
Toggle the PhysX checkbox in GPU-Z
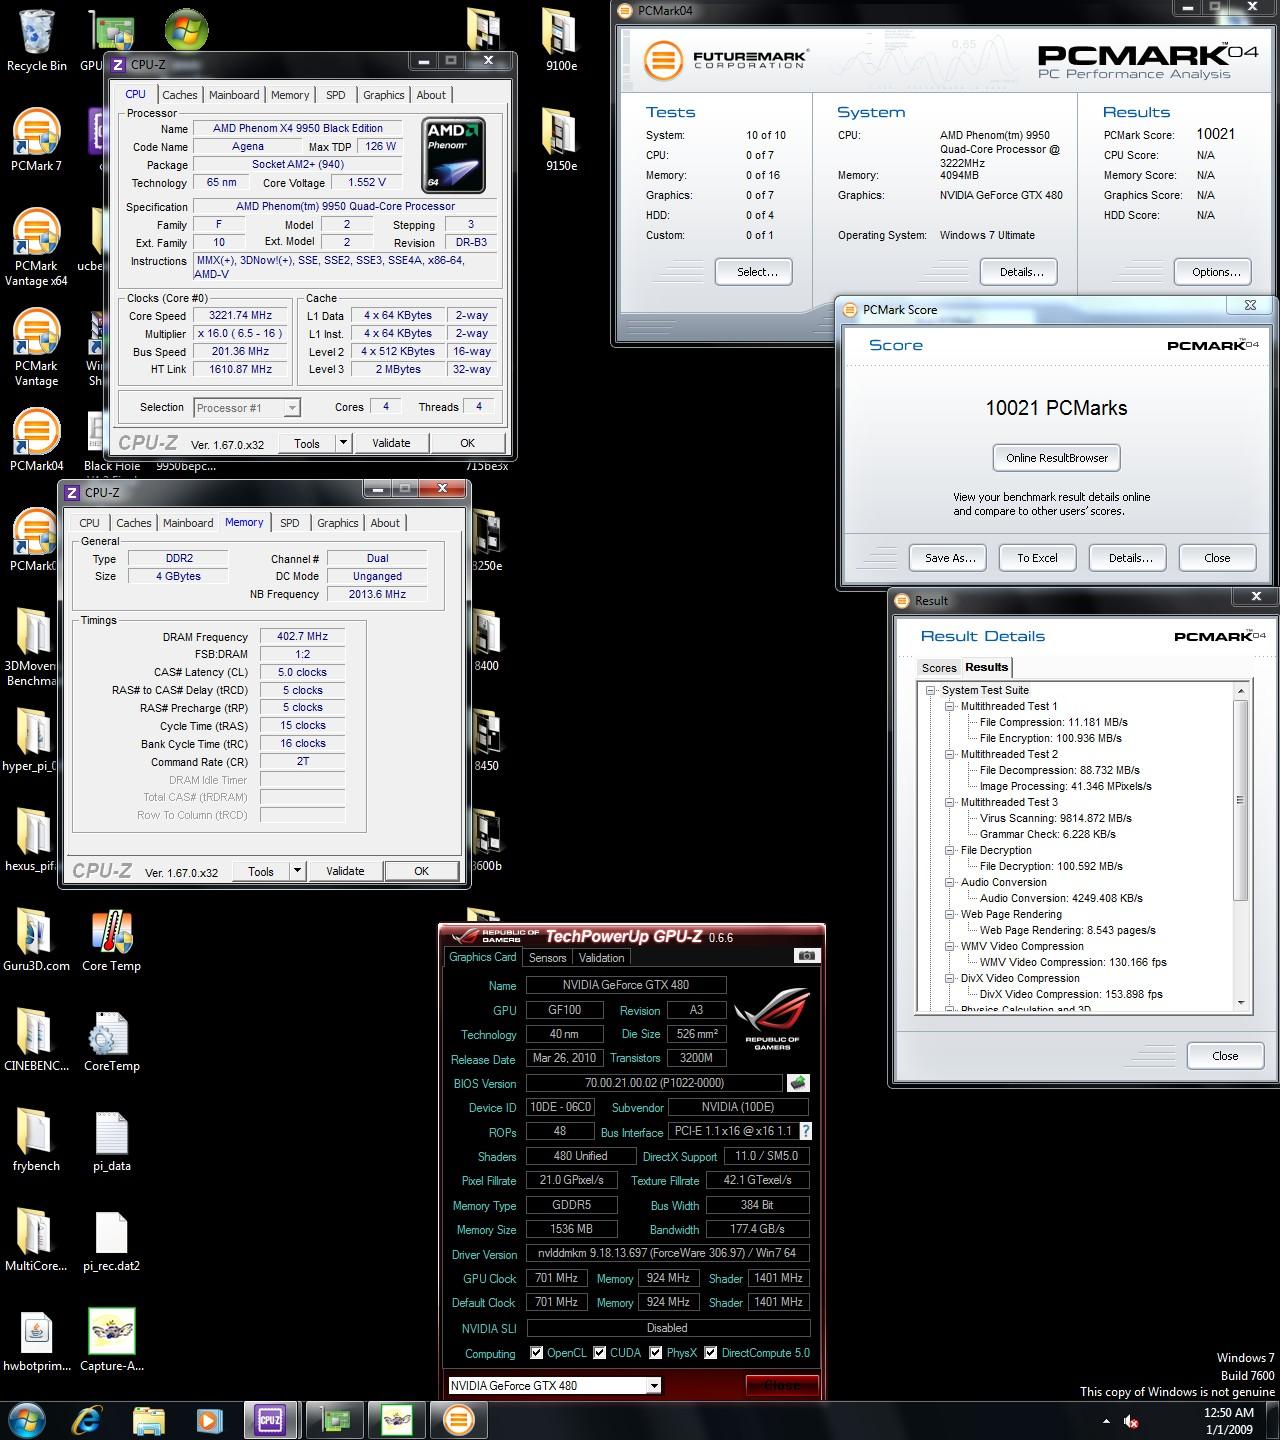656,1353
